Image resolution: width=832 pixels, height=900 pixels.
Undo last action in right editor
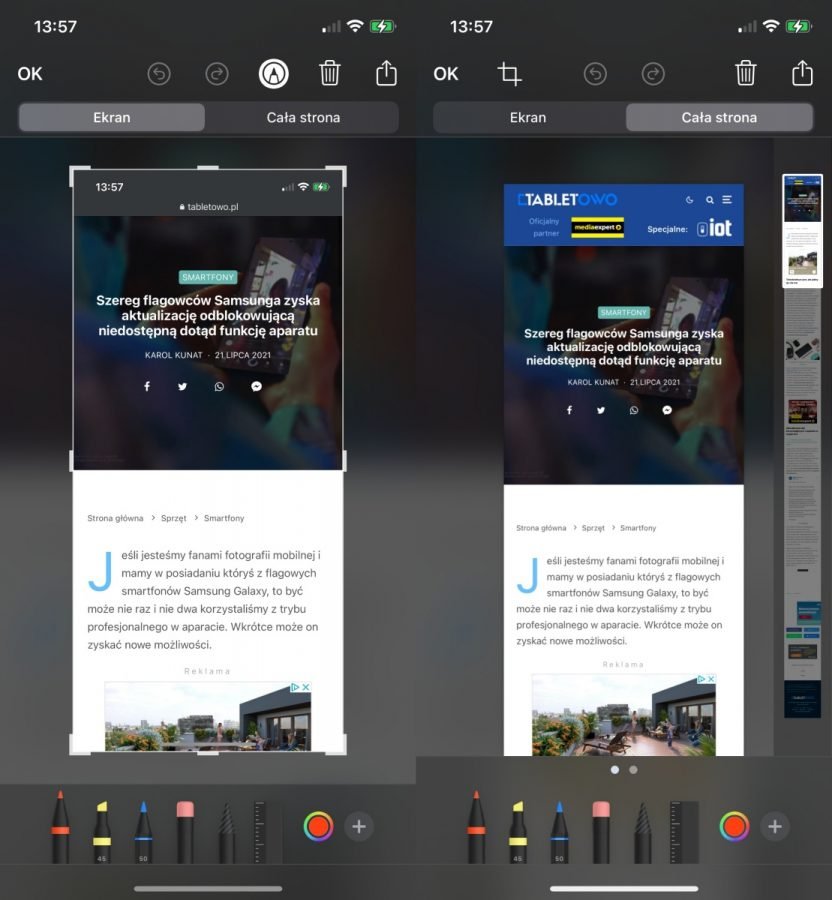click(595, 74)
